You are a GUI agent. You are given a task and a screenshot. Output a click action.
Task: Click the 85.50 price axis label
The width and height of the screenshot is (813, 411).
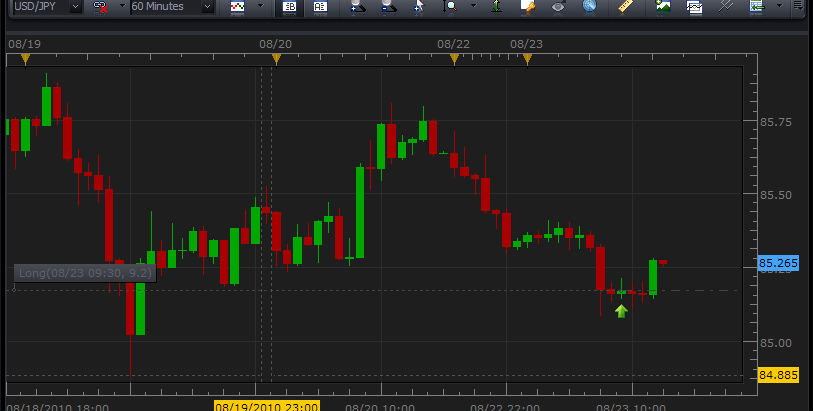776,195
